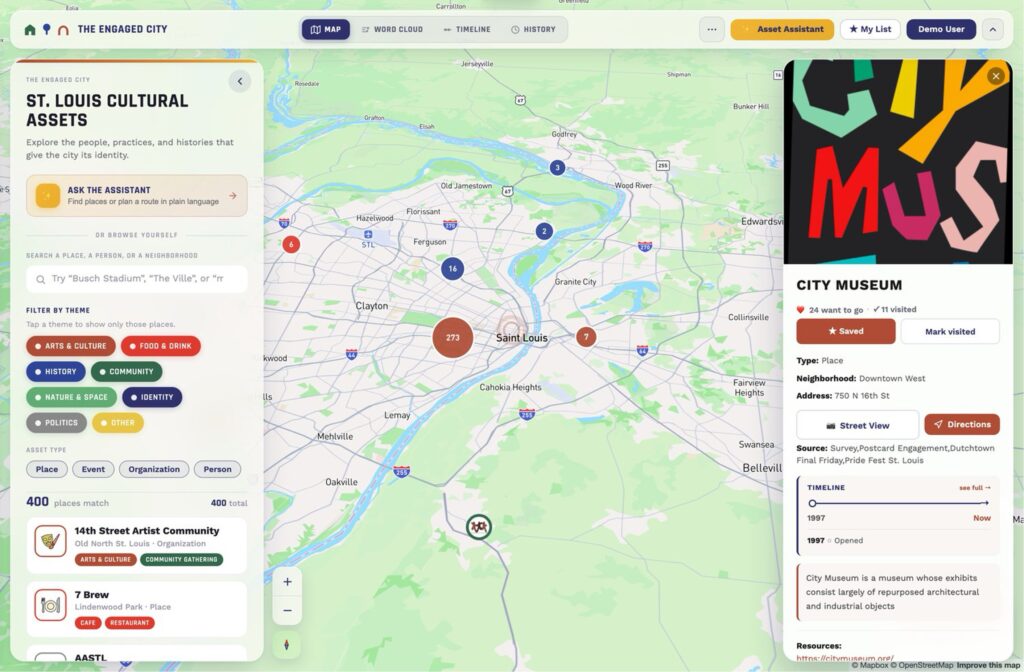The width and height of the screenshot is (1024, 672).
Task: Click the Community Gathering tag
Action: (181, 560)
